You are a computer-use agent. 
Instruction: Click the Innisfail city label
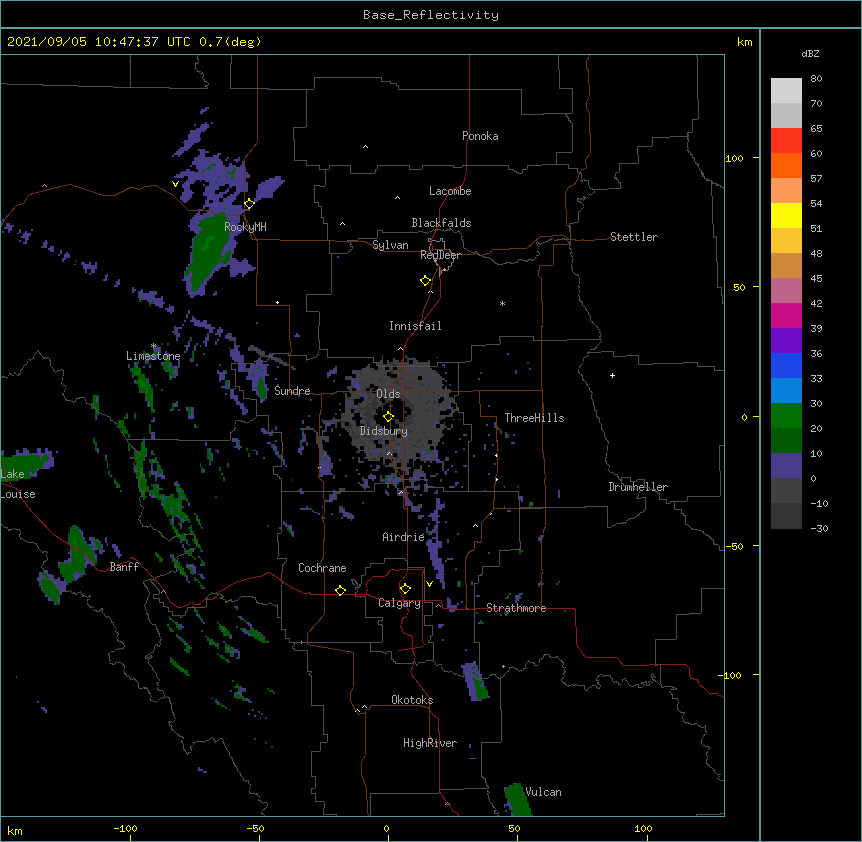click(415, 326)
